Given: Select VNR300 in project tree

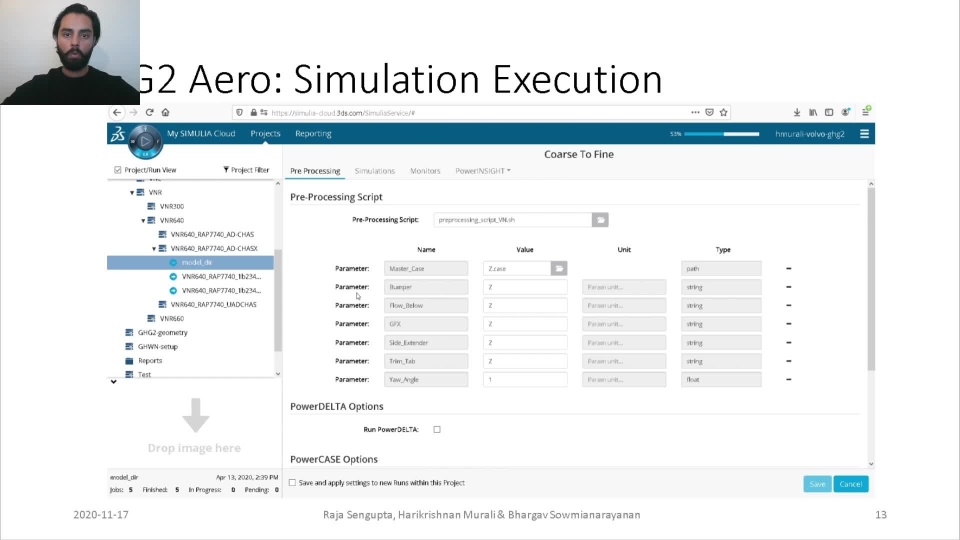Looking at the screenshot, I should click(171, 206).
